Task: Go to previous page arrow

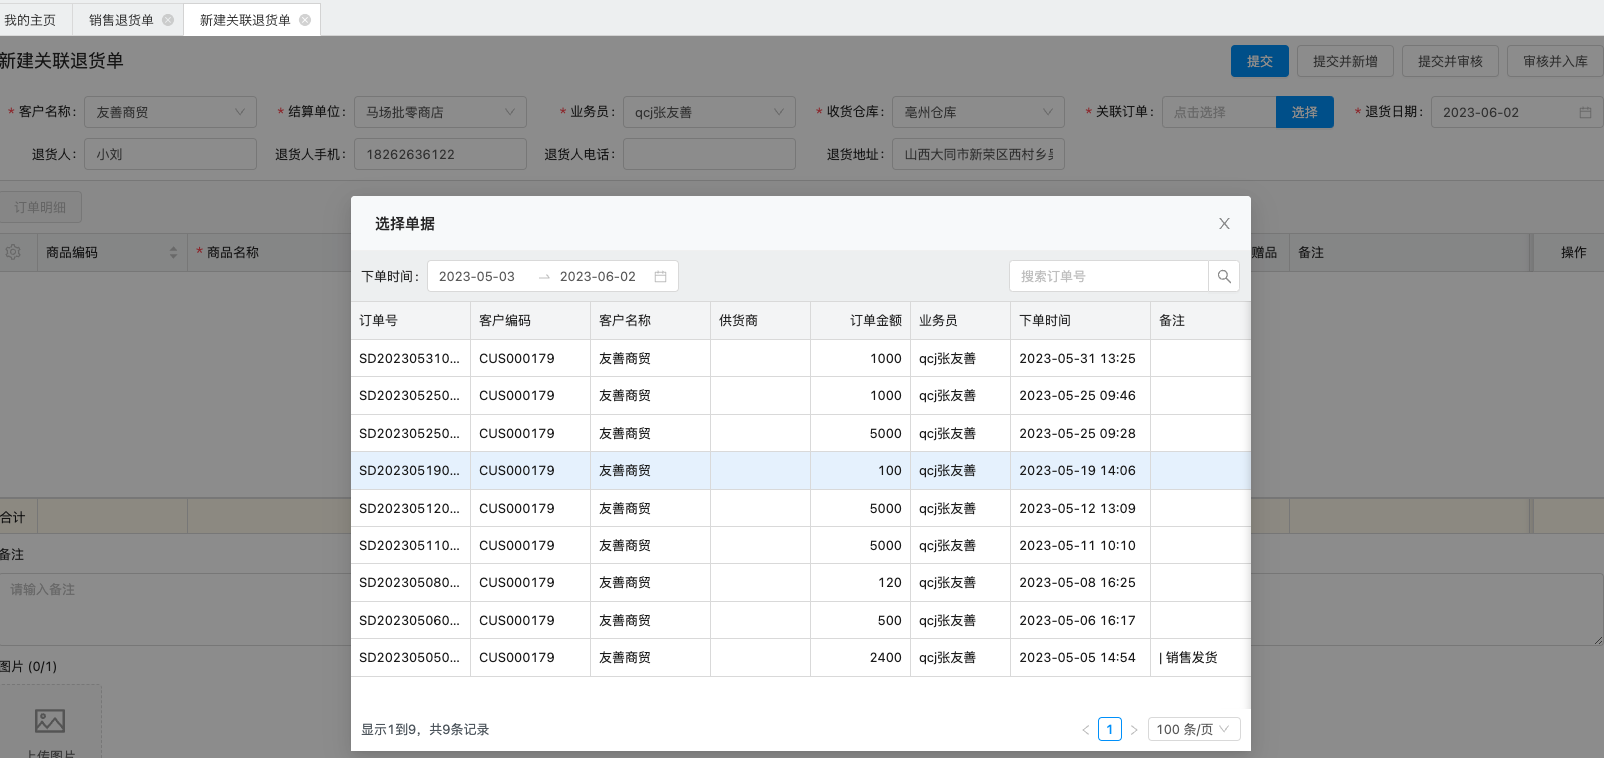Action: [x=1086, y=730]
